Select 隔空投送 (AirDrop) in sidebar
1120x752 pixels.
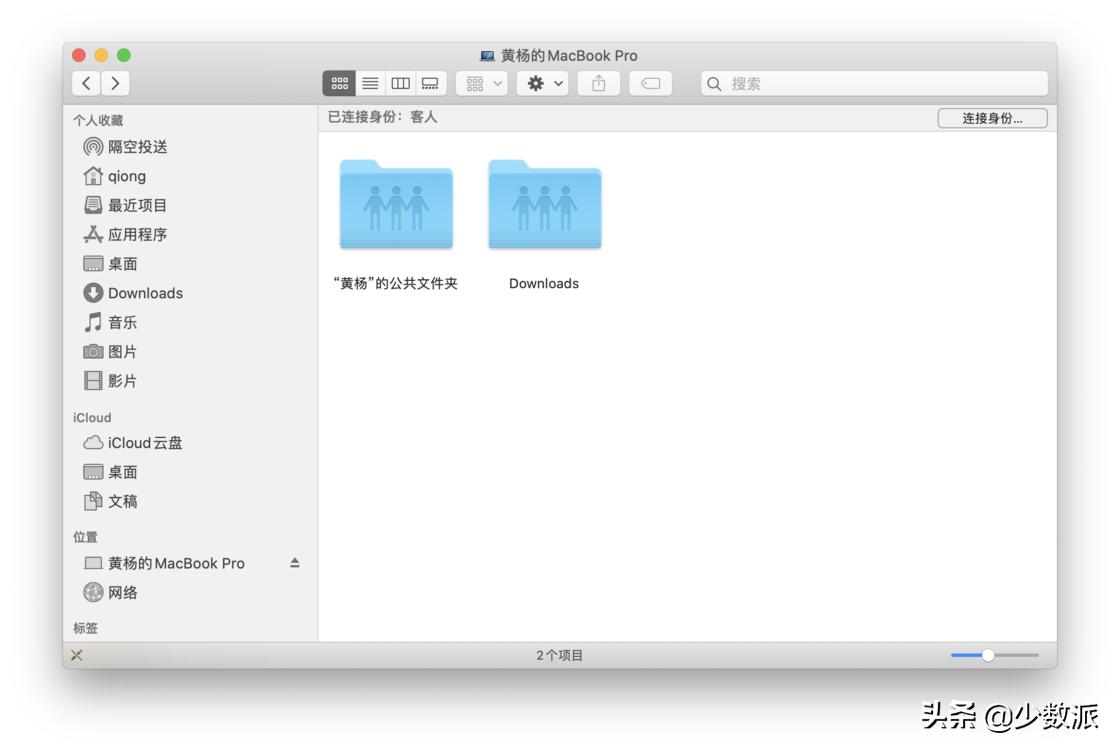click(x=137, y=147)
